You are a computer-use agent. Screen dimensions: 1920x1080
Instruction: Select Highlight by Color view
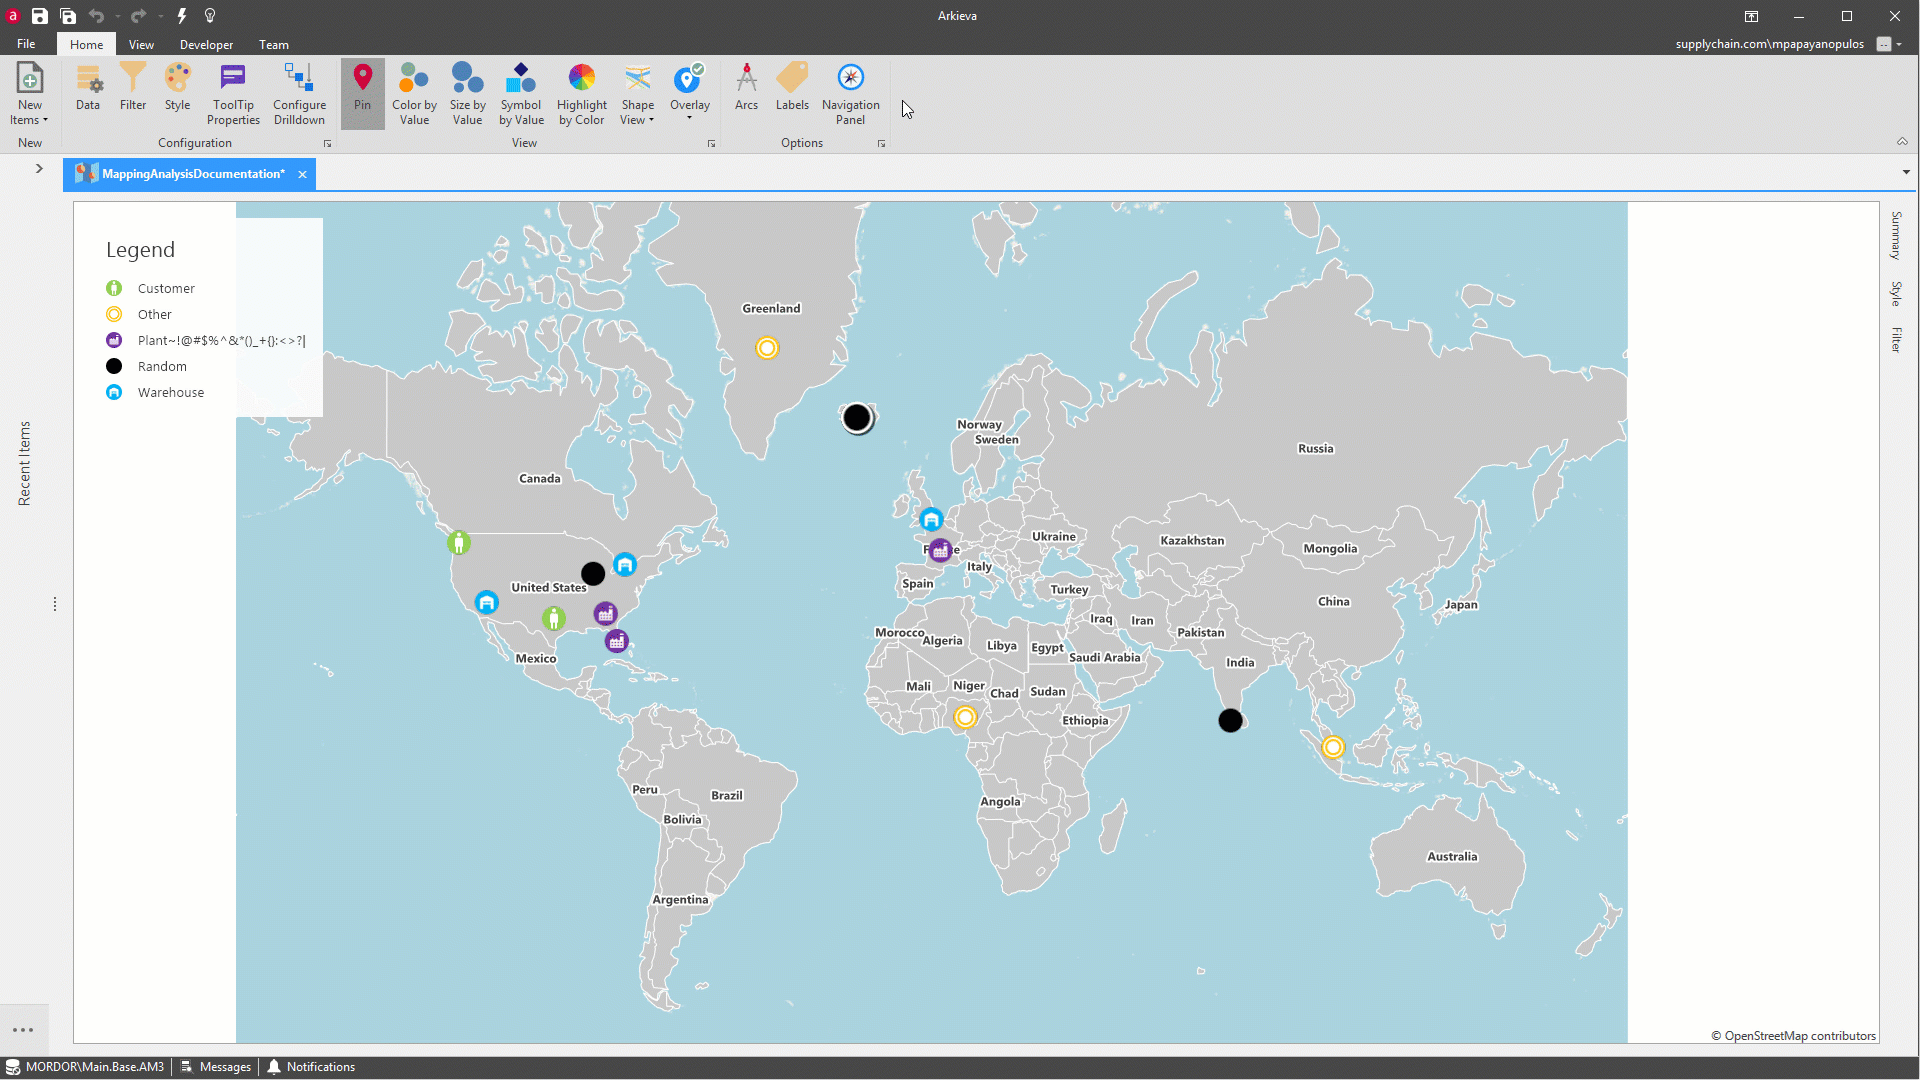581,94
